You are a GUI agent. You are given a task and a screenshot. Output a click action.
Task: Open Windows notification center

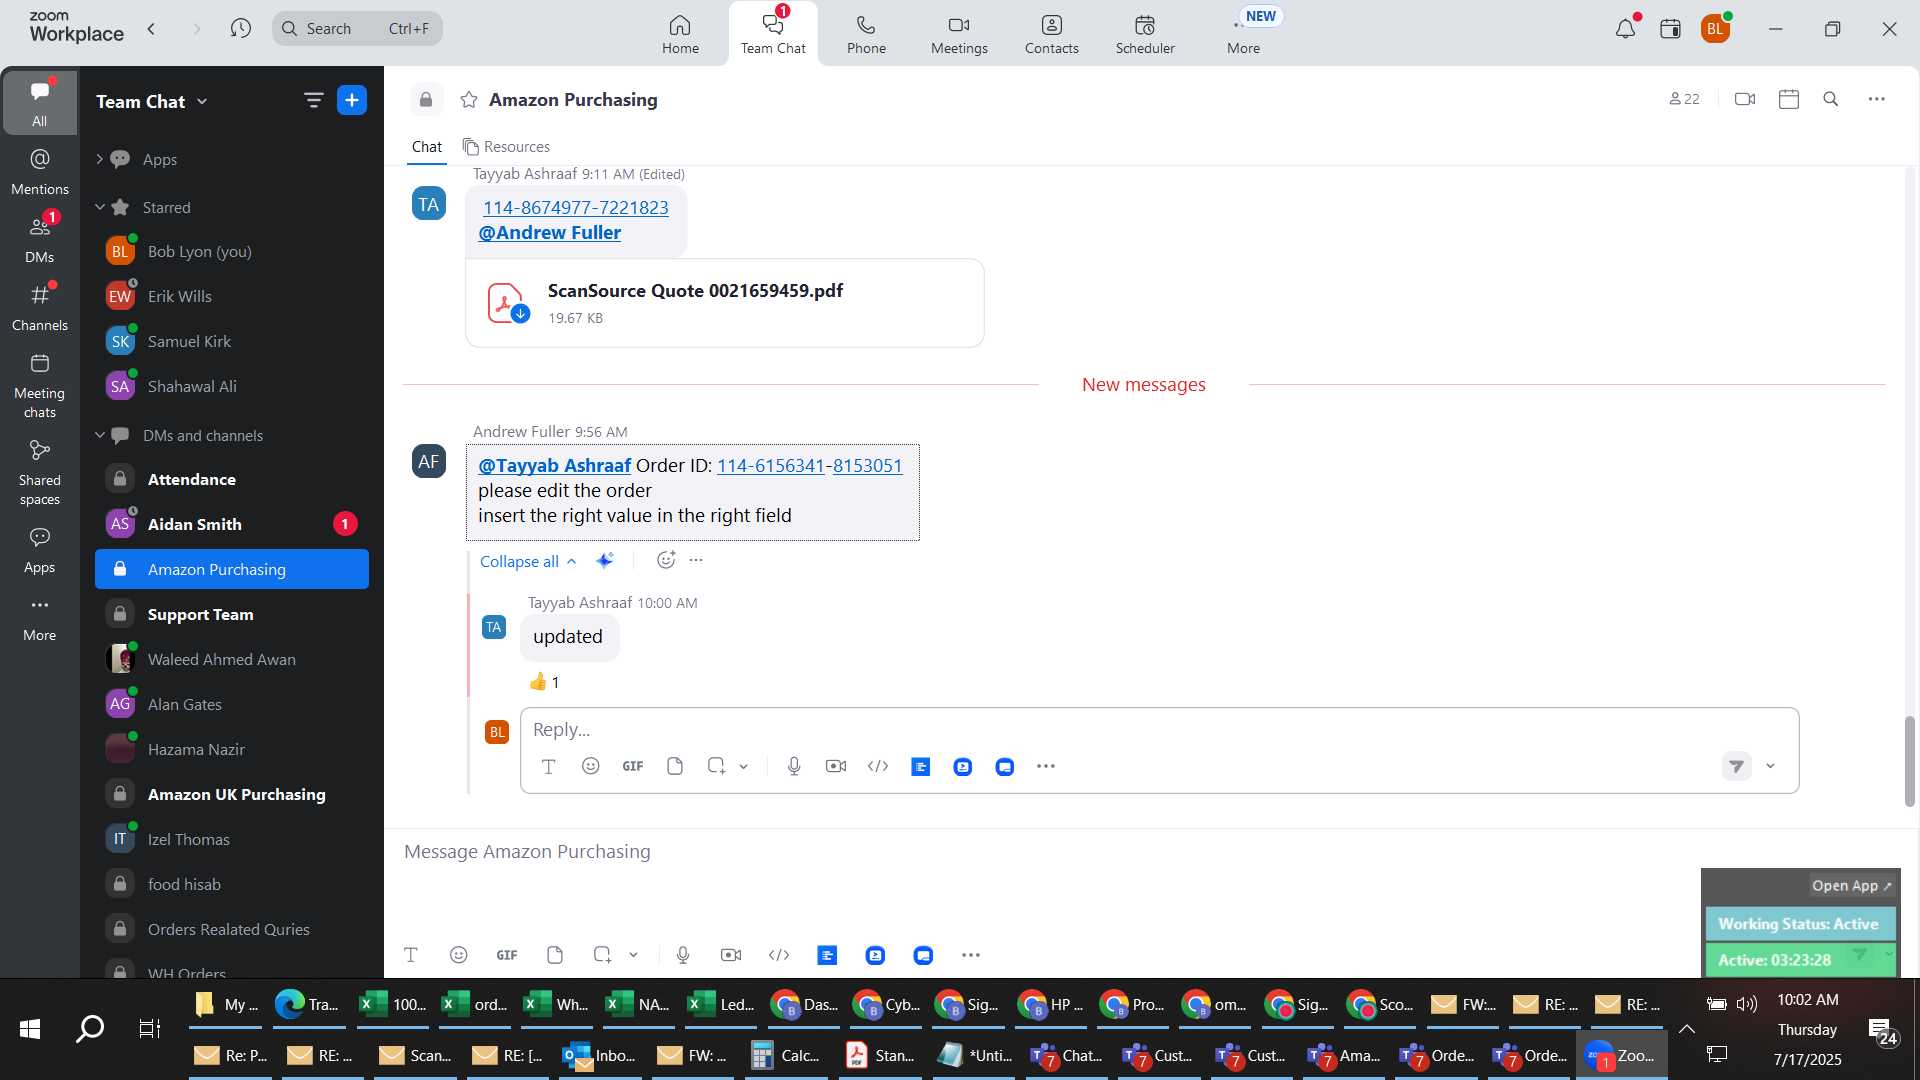(x=1884, y=1032)
